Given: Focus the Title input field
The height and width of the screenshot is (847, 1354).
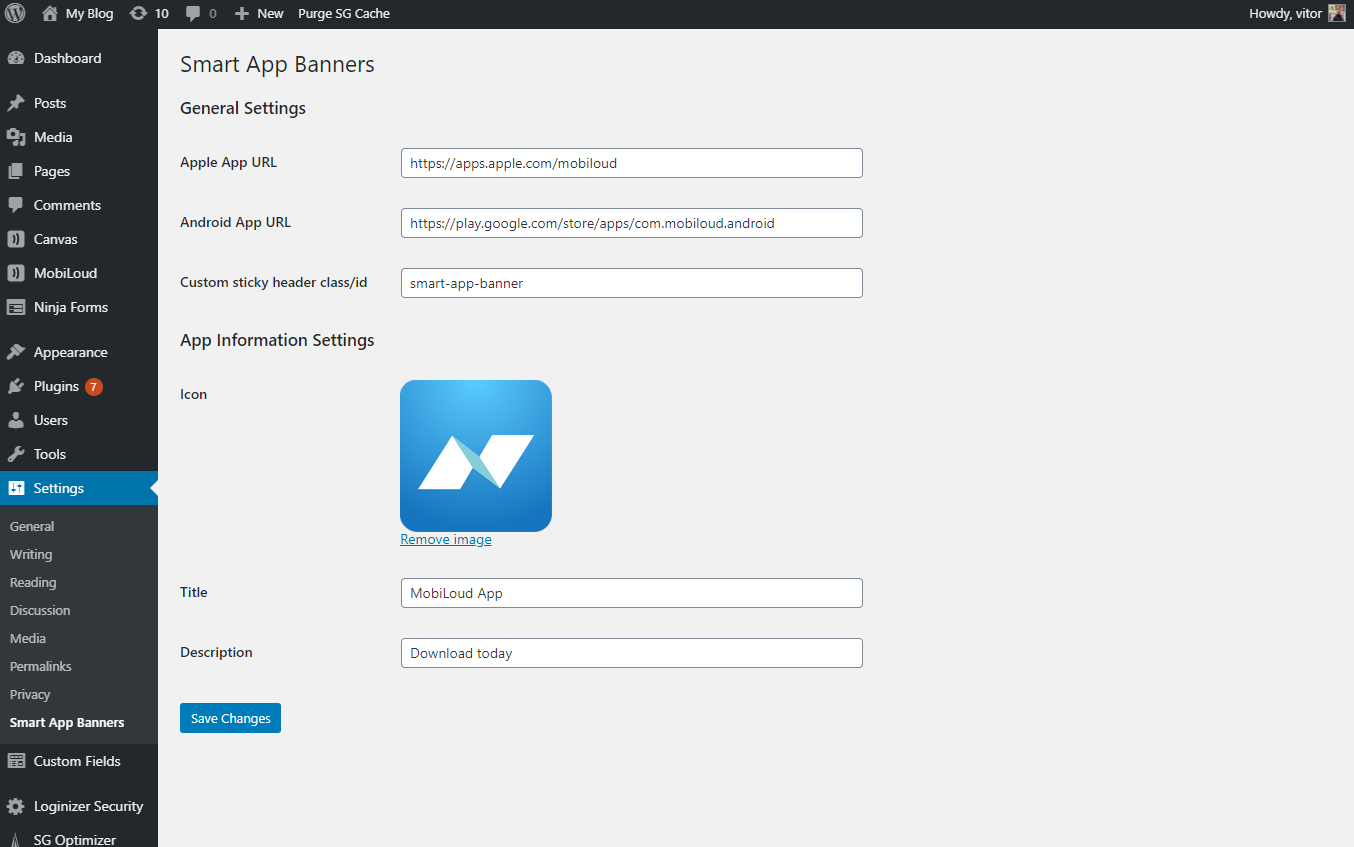Looking at the screenshot, I should [x=632, y=593].
